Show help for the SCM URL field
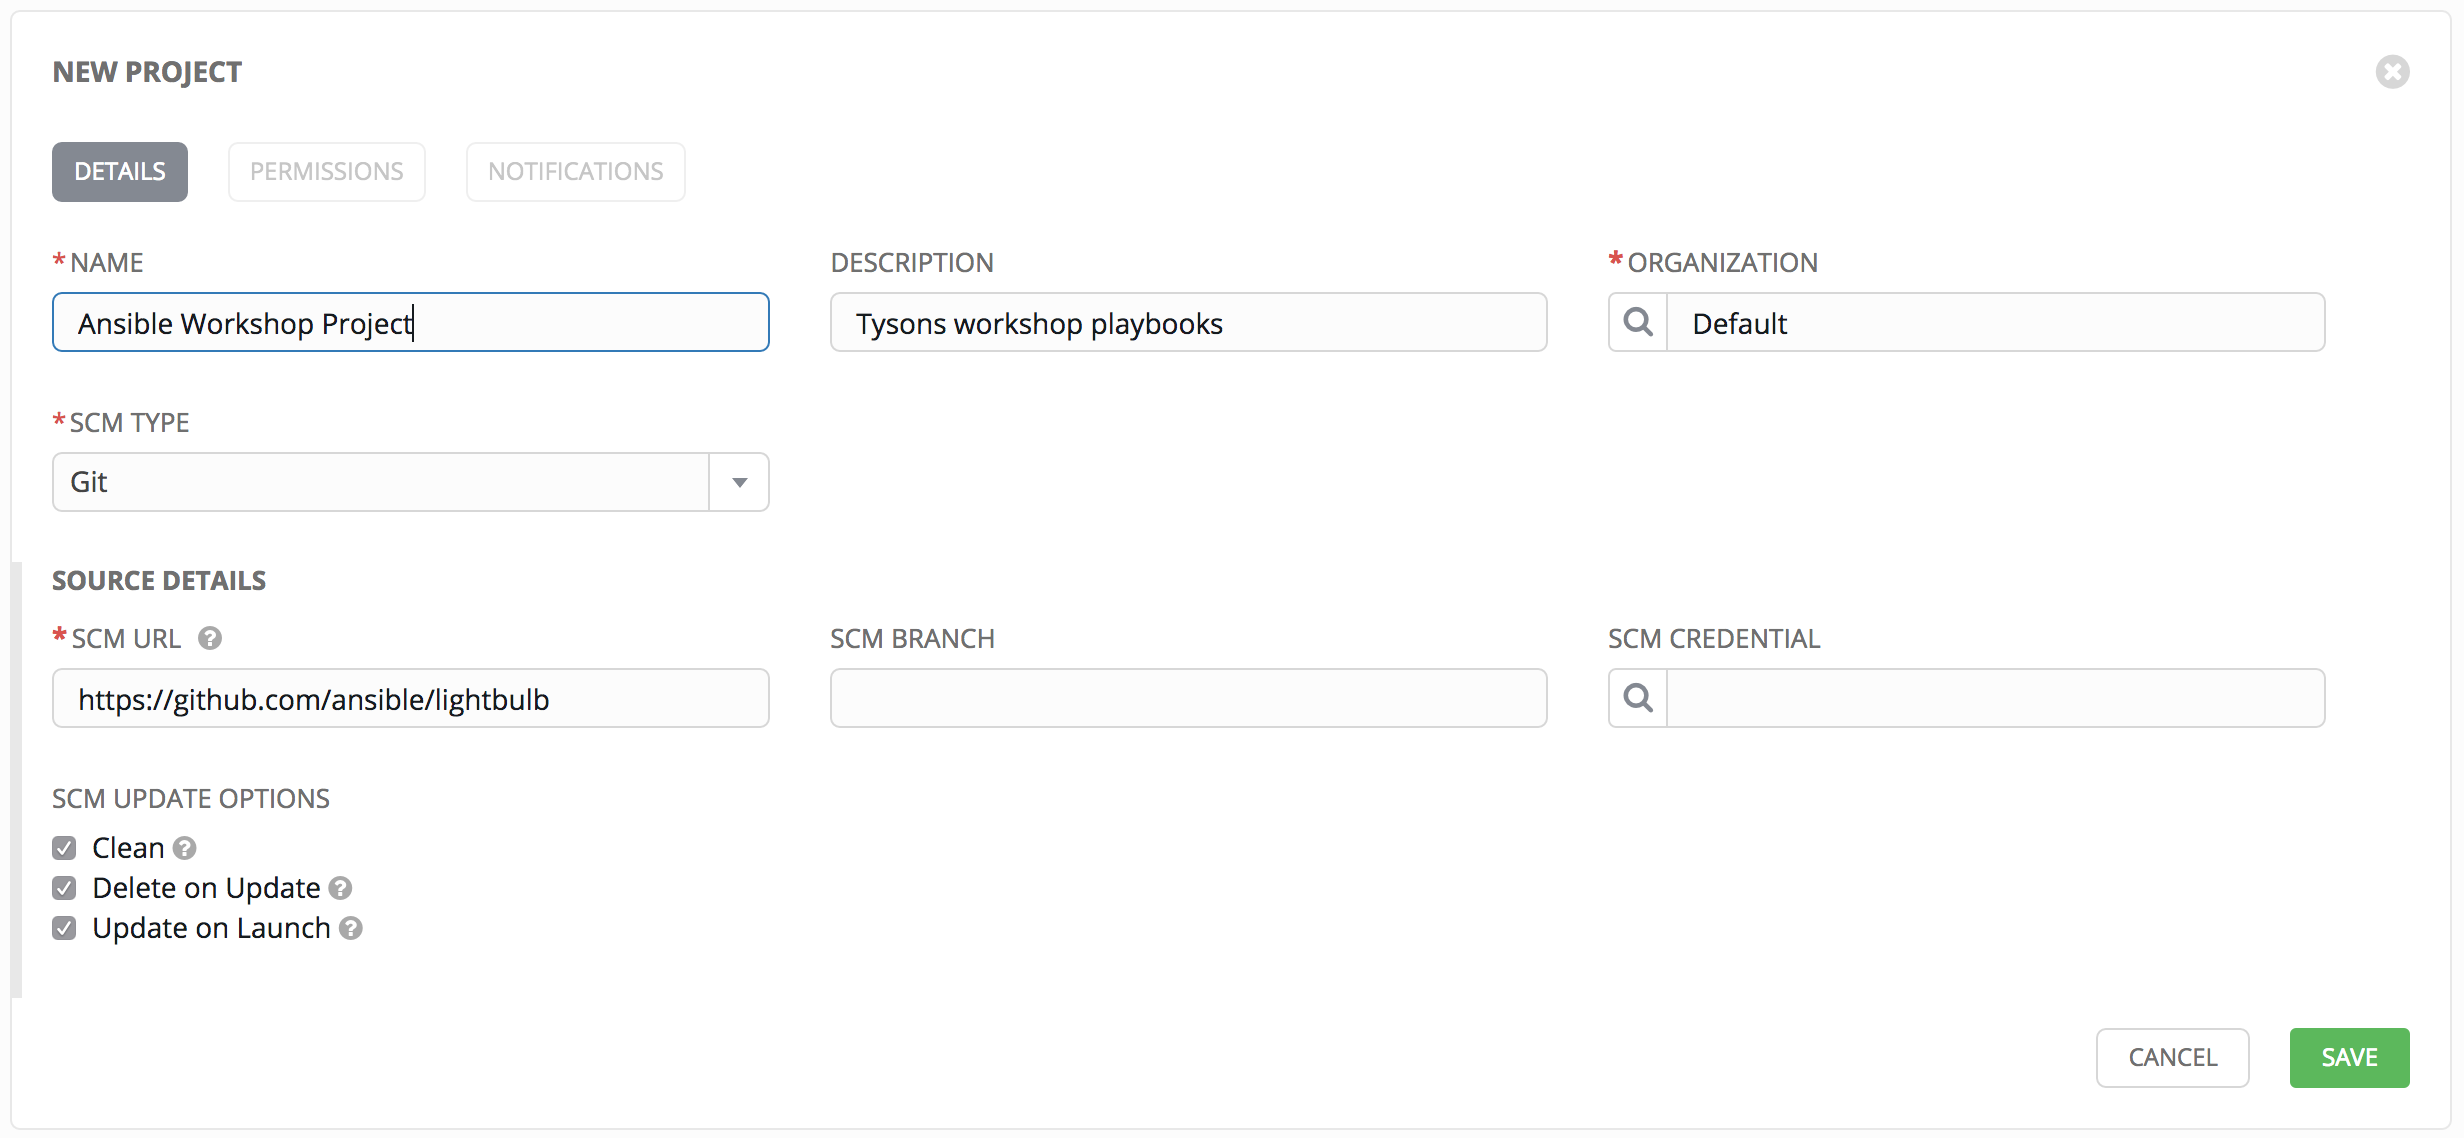This screenshot has height=1138, width=2464. pyautogui.click(x=209, y=638)
